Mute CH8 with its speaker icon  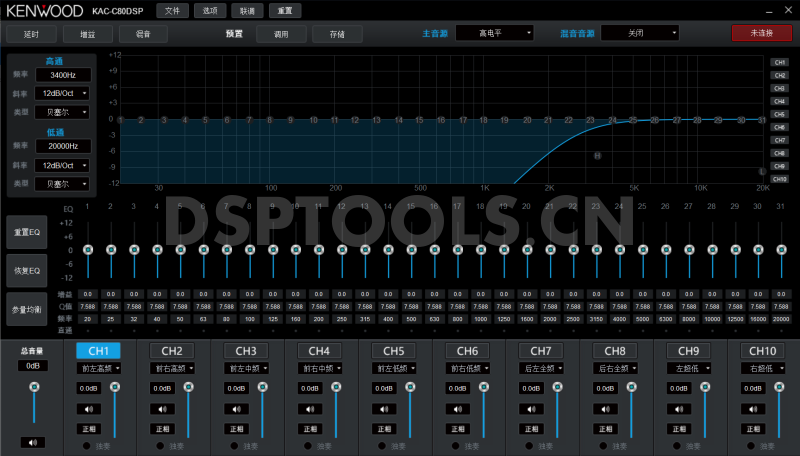(x=605, y=408)
